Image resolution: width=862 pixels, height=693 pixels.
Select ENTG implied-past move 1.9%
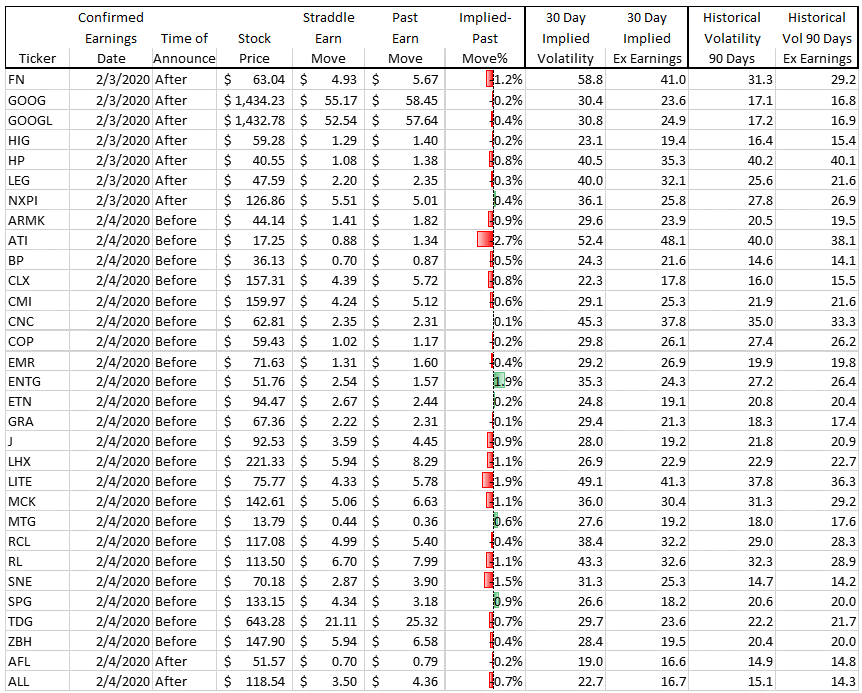[x=485, y=381]
